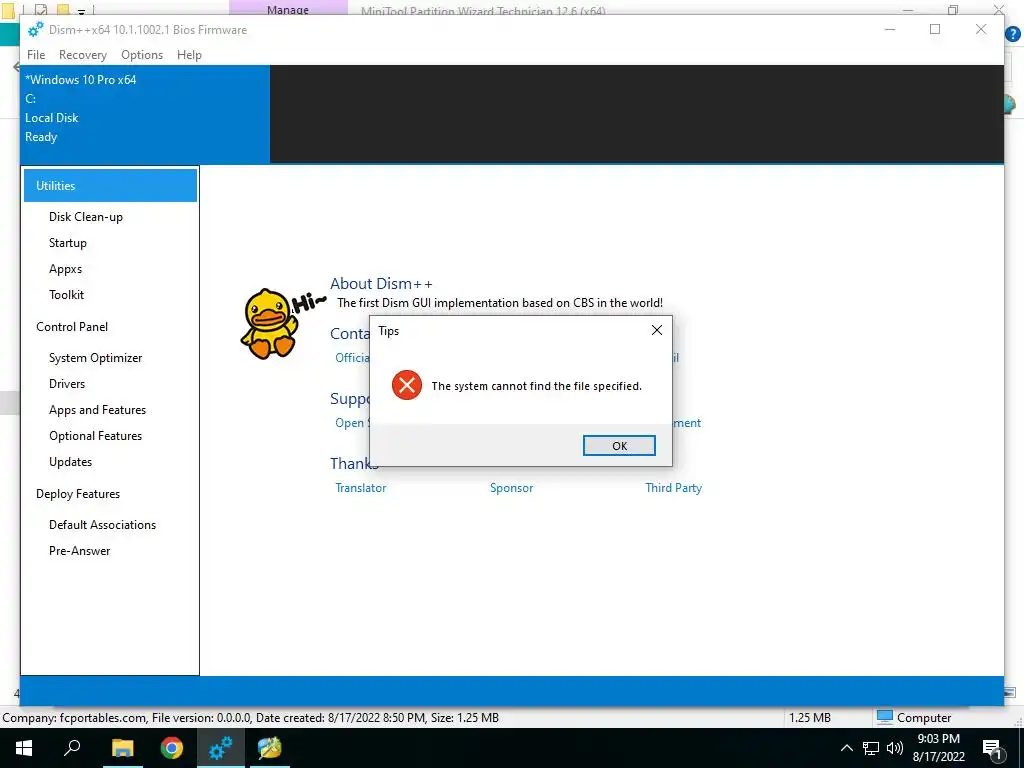The width and height of the screenshot is (1024, 768).
Task: Select the Windows 10 Pro x64 image tile
Action: click(x=145, y=114)
